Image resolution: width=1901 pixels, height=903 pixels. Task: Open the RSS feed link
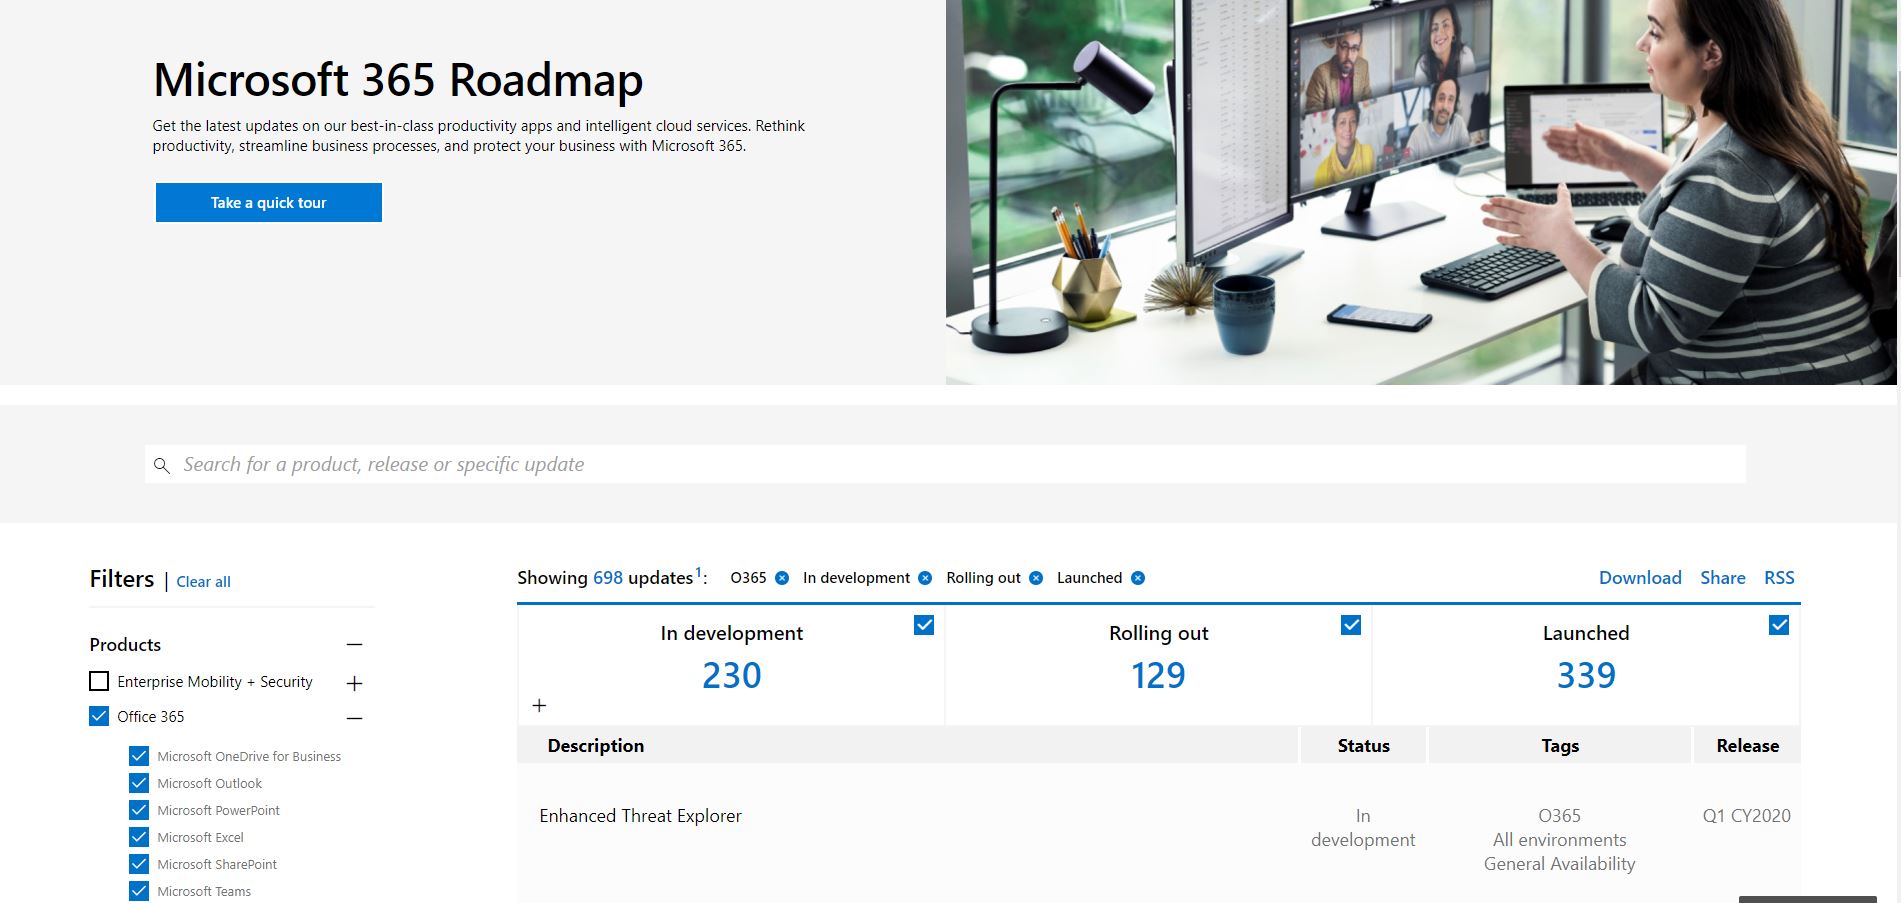[1778, 577]
